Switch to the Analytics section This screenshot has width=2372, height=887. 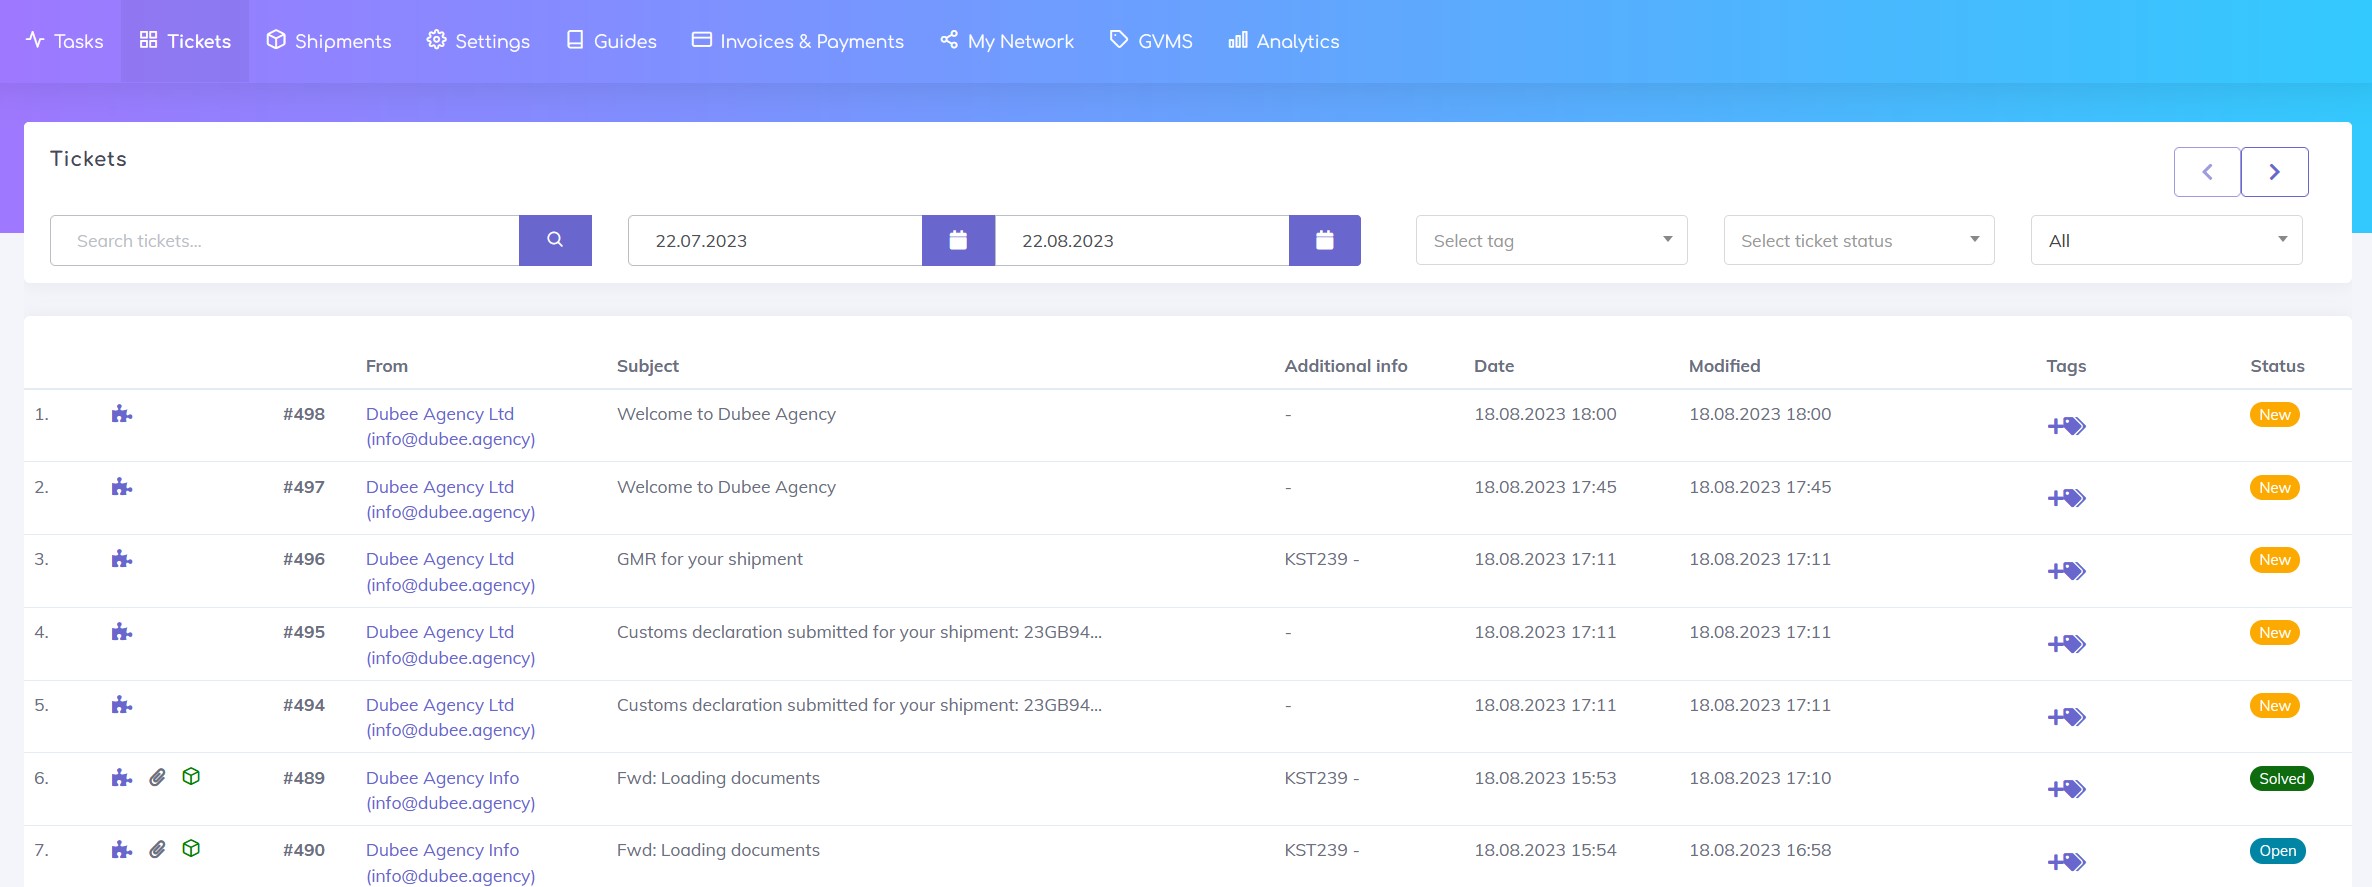[1283, 41]
